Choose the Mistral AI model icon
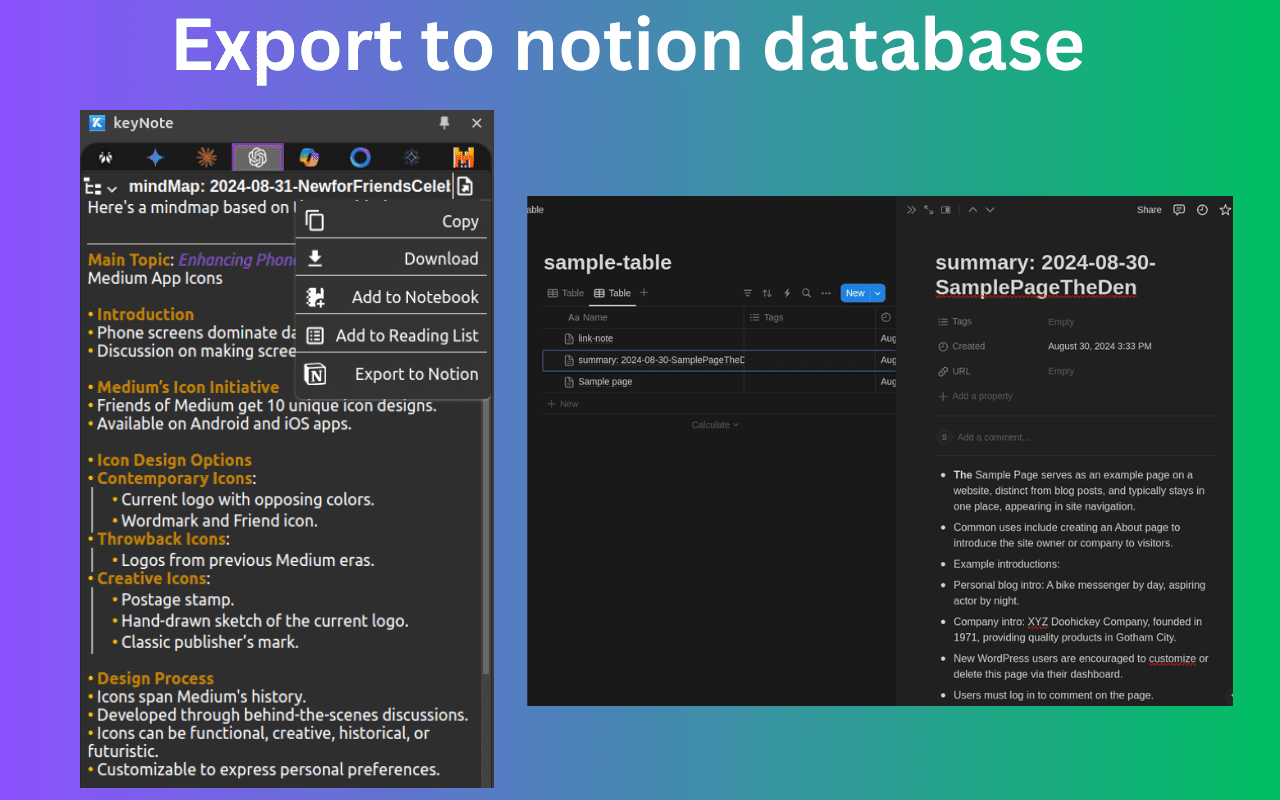 point(463,157)
